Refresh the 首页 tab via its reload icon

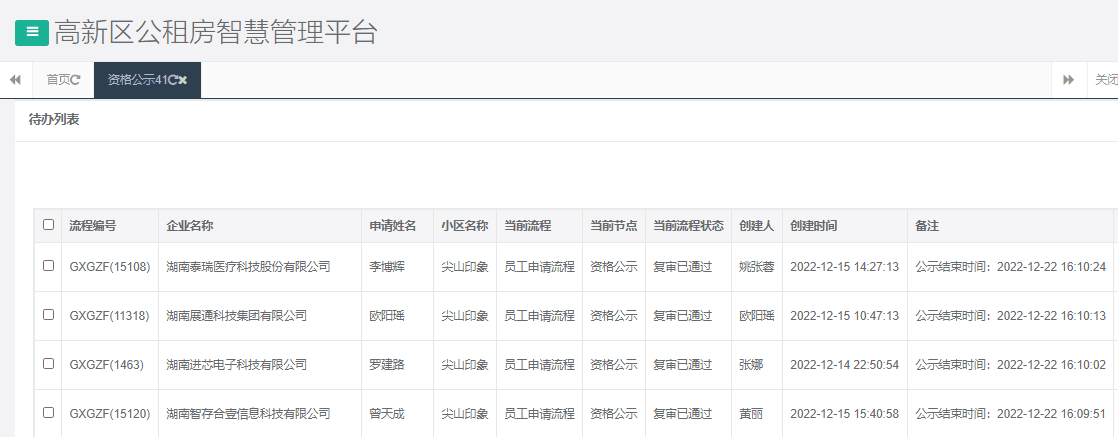76,80
